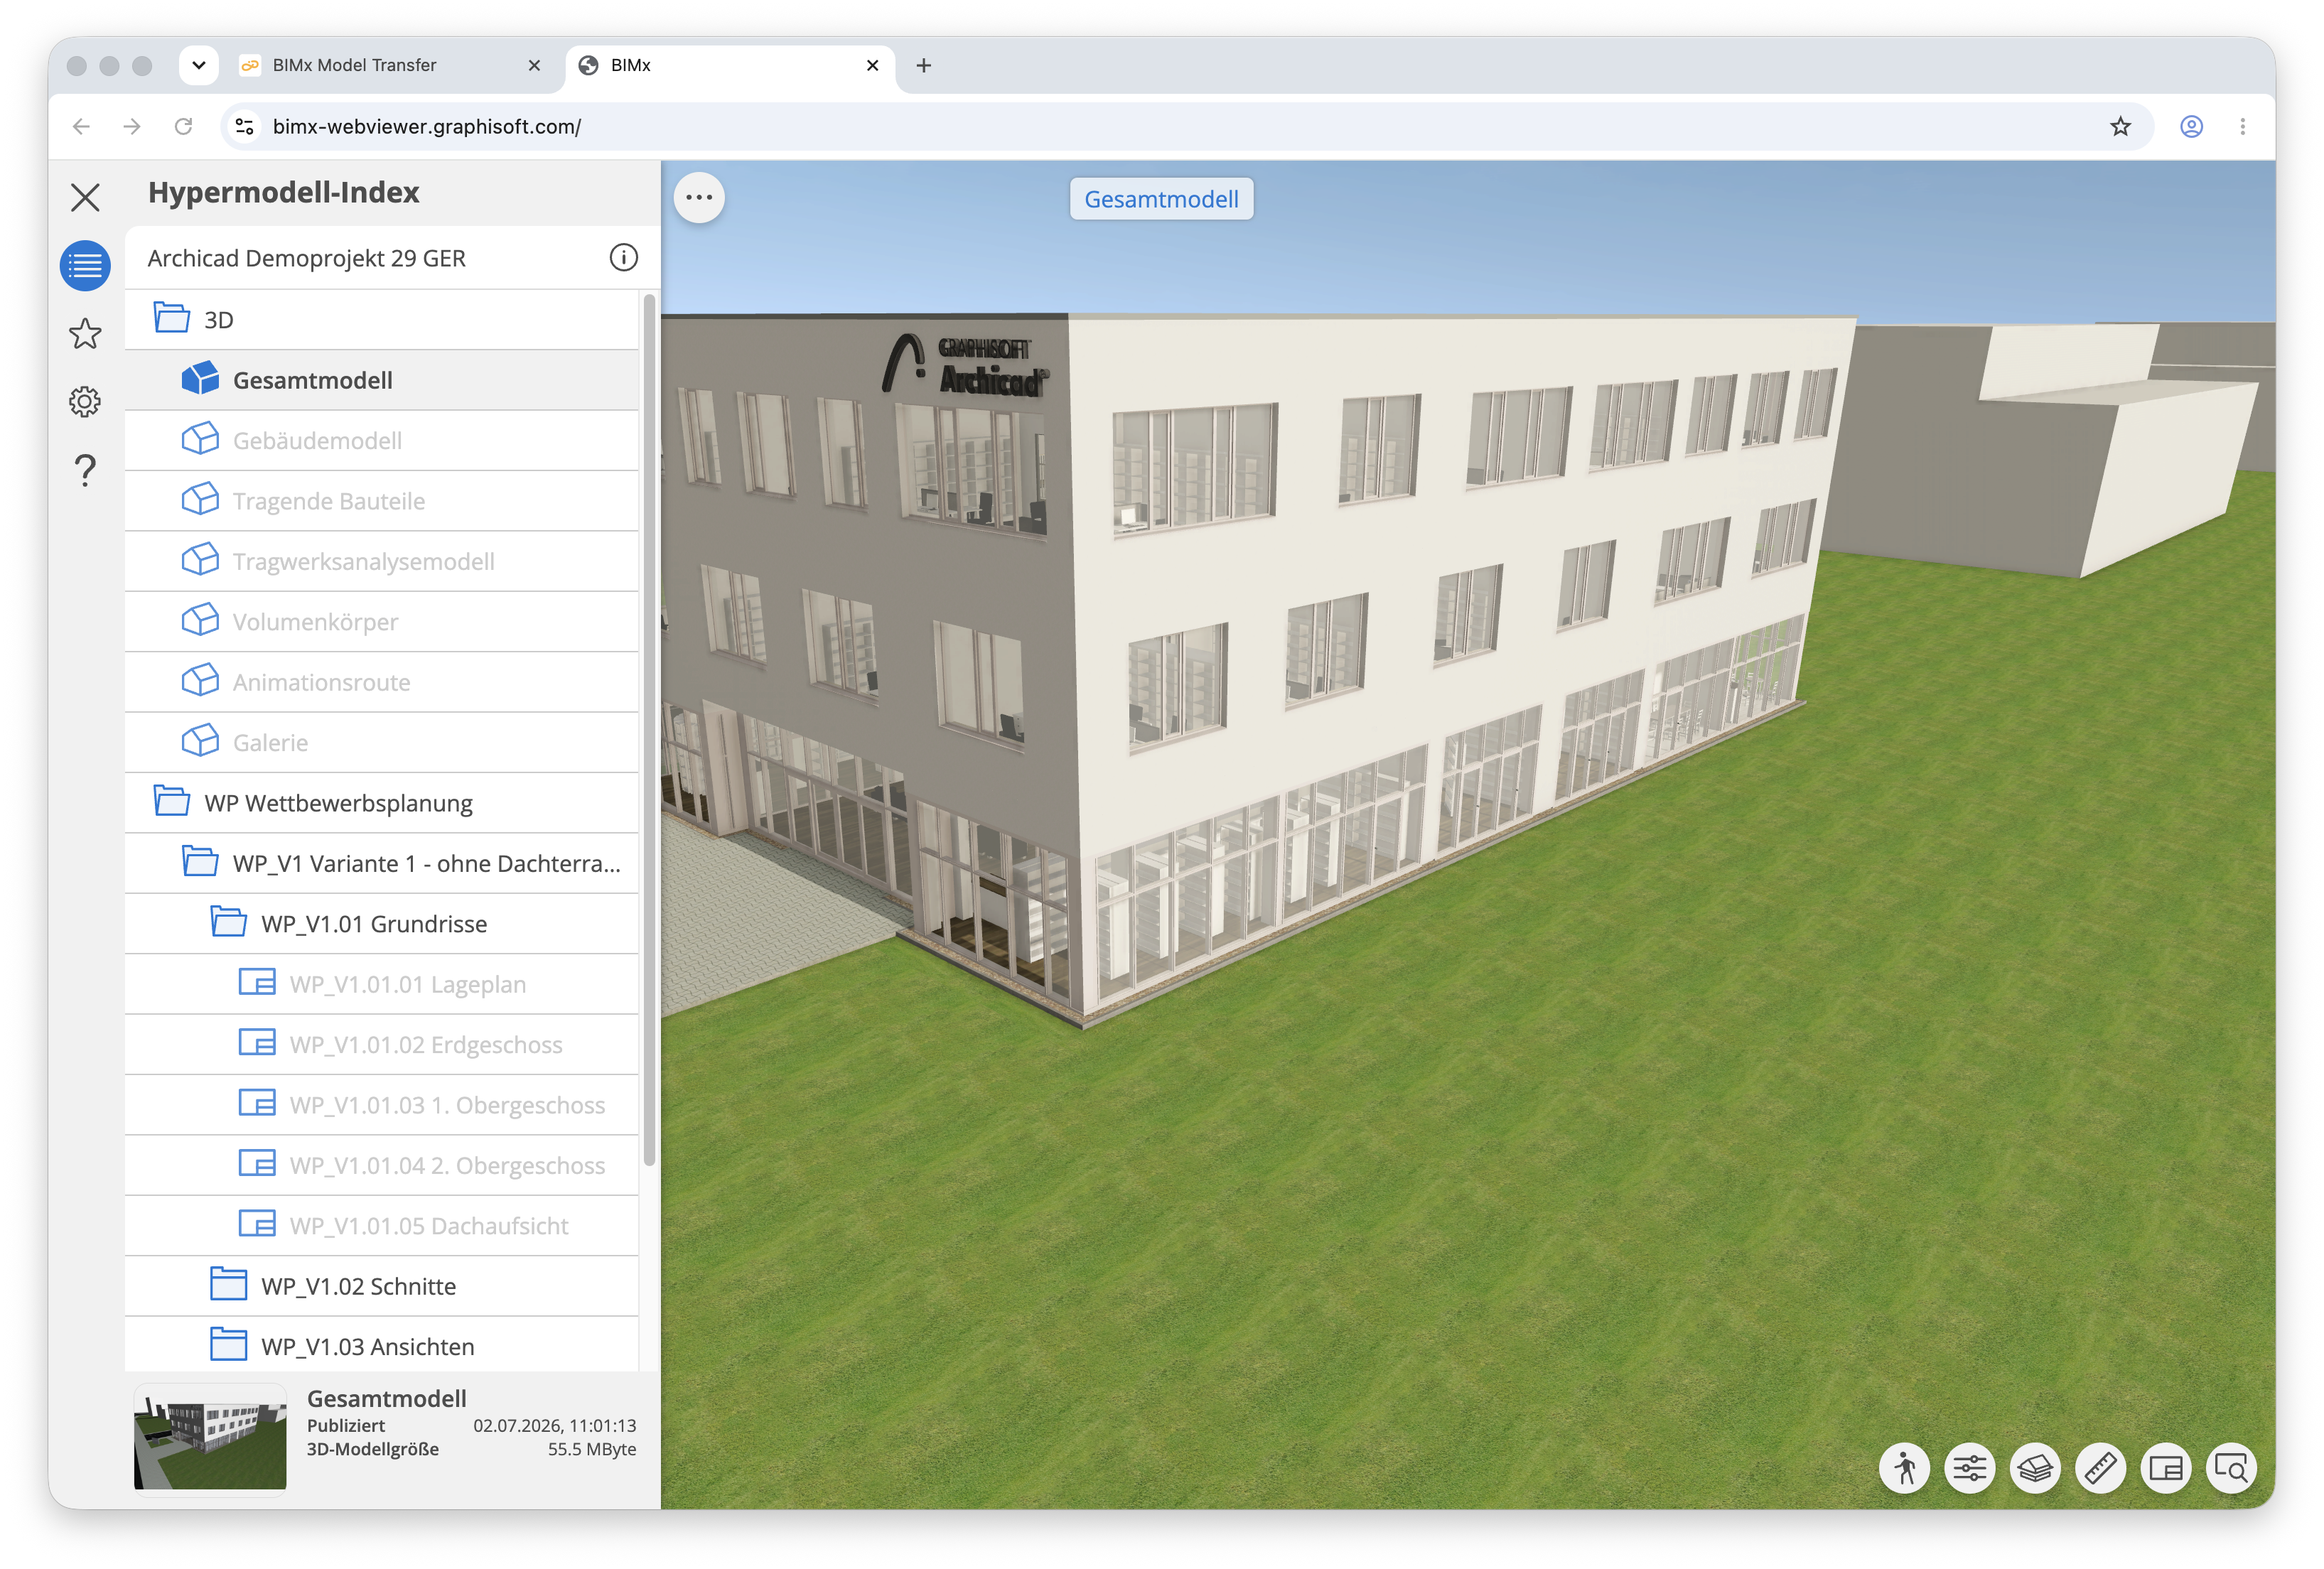Bookmark this page with star icon

click(x=2120, y=126)
